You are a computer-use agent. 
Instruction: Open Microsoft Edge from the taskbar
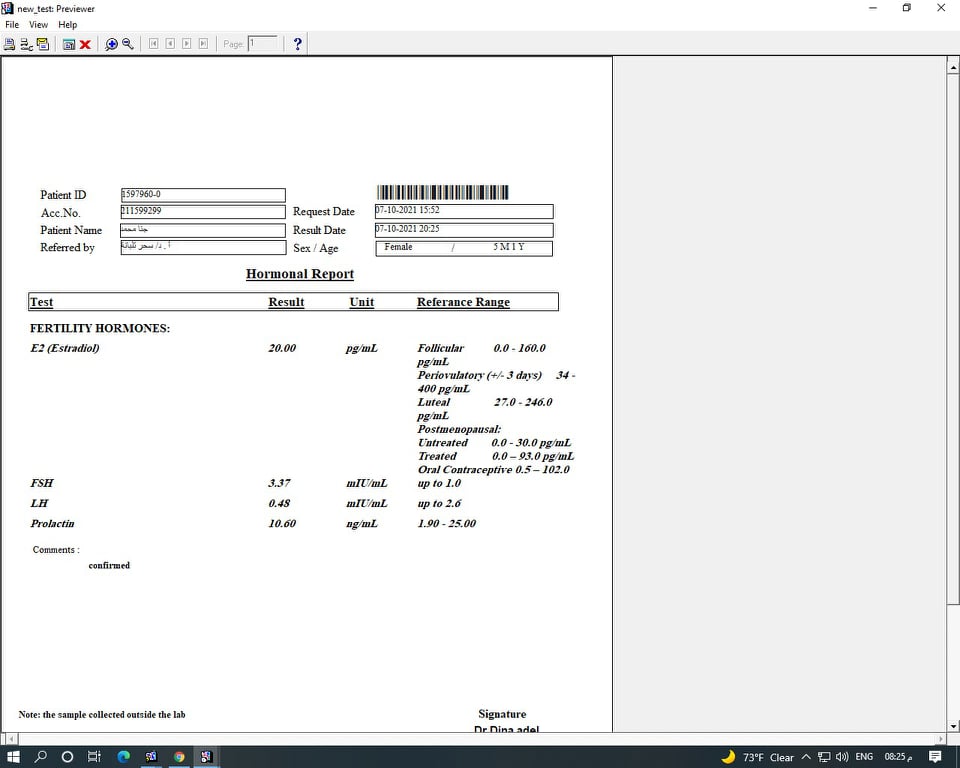tap(124, 757)
